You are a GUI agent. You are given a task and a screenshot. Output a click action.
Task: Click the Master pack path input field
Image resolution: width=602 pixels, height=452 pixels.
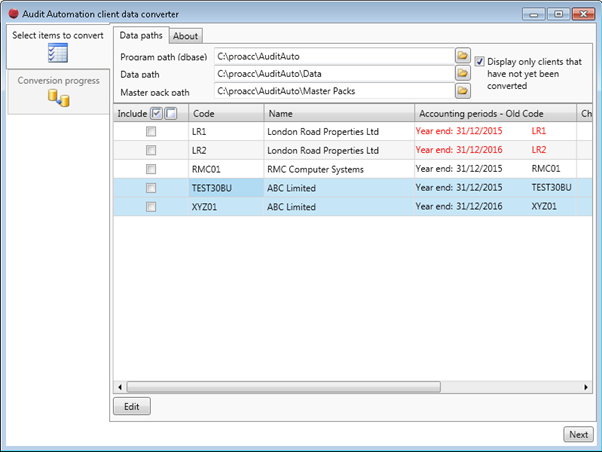coord(334,91)
